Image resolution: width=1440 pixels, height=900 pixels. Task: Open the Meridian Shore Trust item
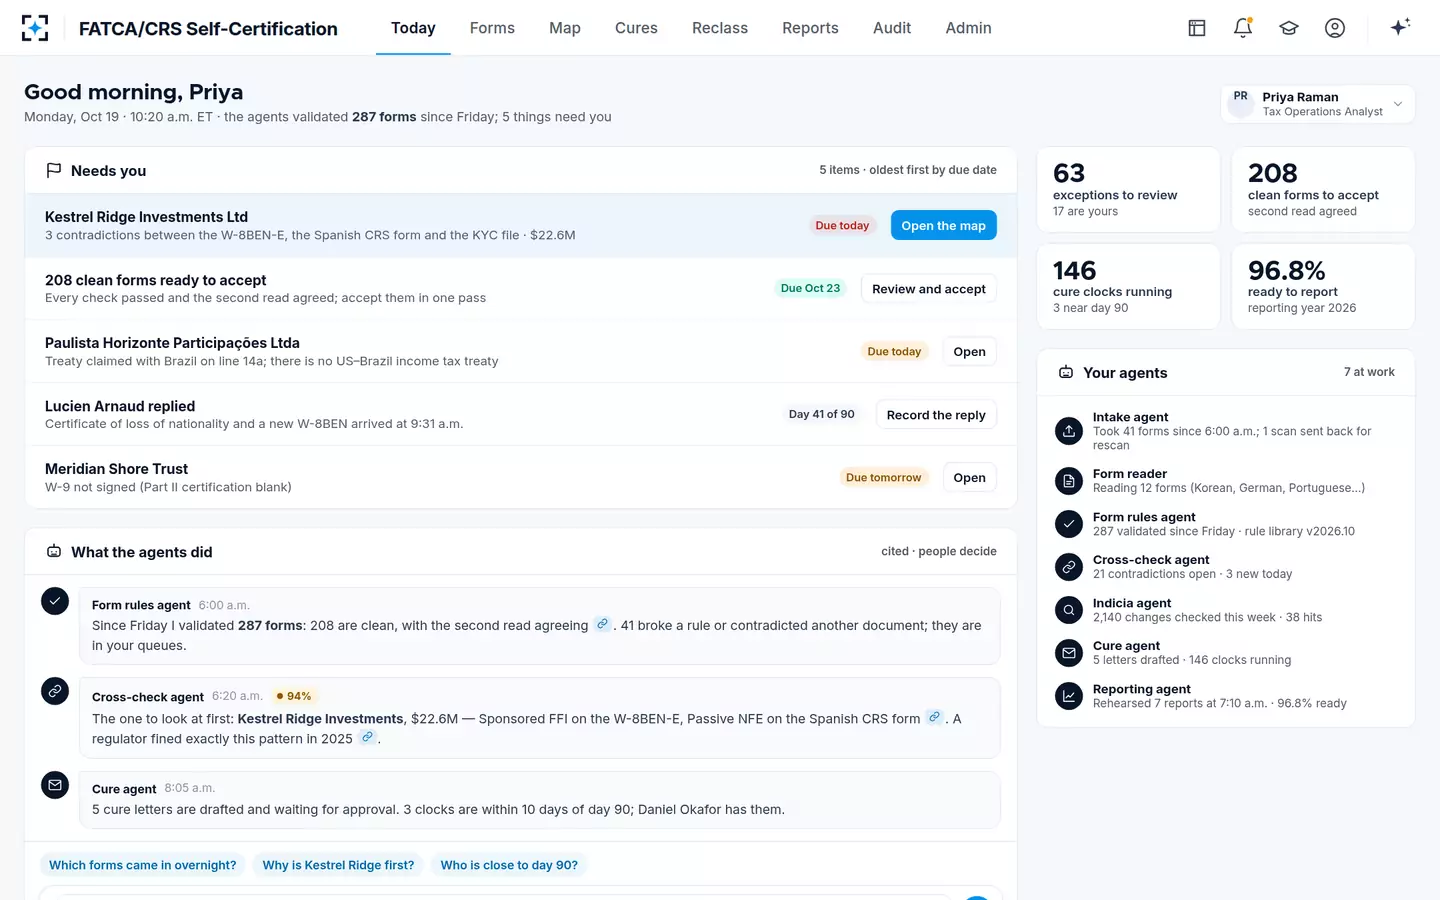(969, 478)
